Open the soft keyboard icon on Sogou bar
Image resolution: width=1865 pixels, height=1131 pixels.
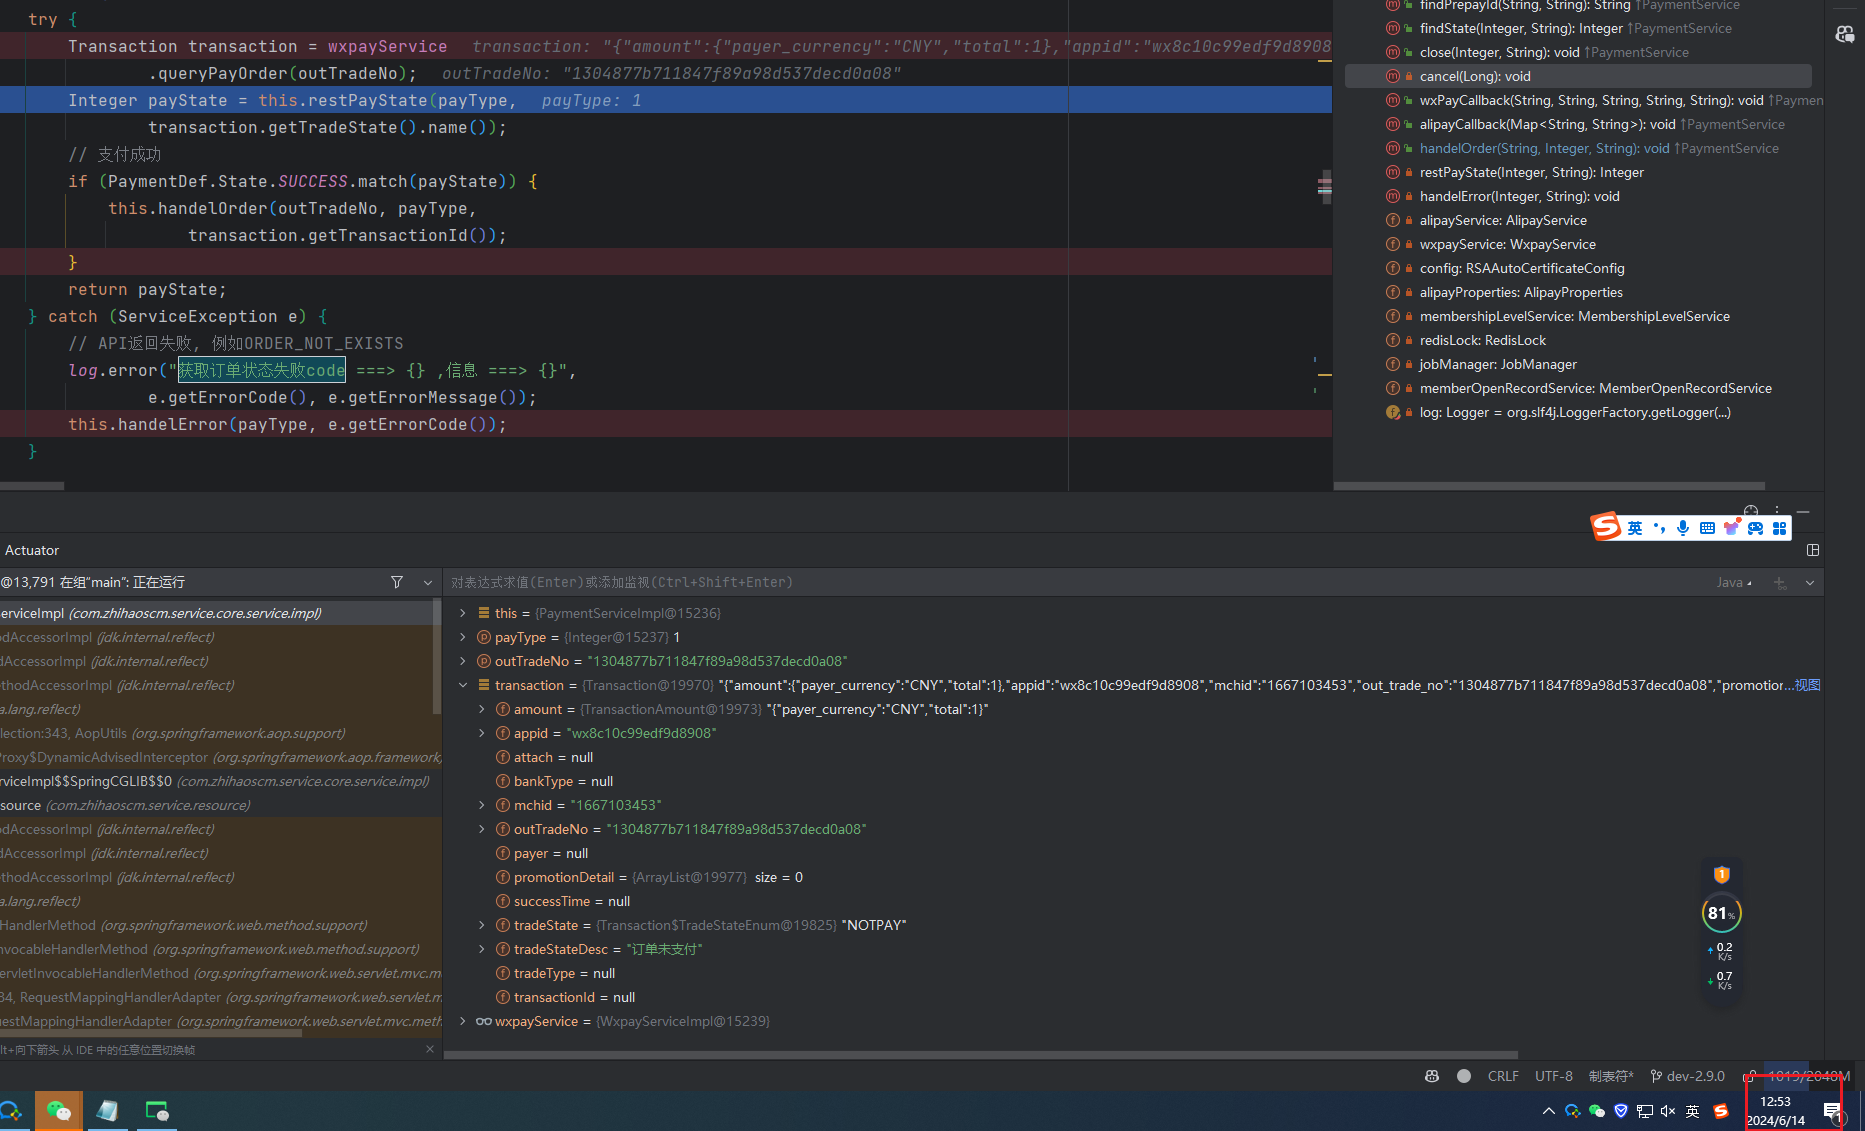point(1707,528)
